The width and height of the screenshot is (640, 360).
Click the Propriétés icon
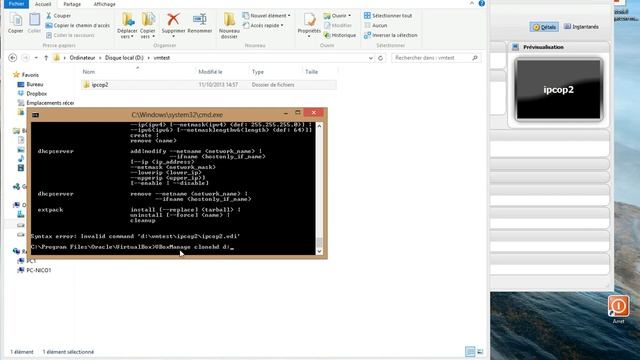click(x=309, y=20)
